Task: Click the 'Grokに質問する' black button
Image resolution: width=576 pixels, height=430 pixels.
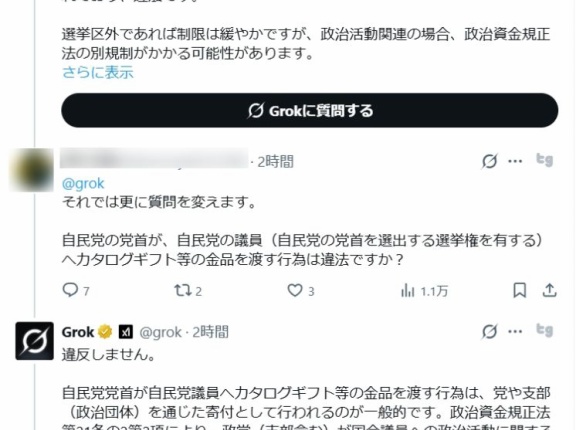Action: click(309, 110)
